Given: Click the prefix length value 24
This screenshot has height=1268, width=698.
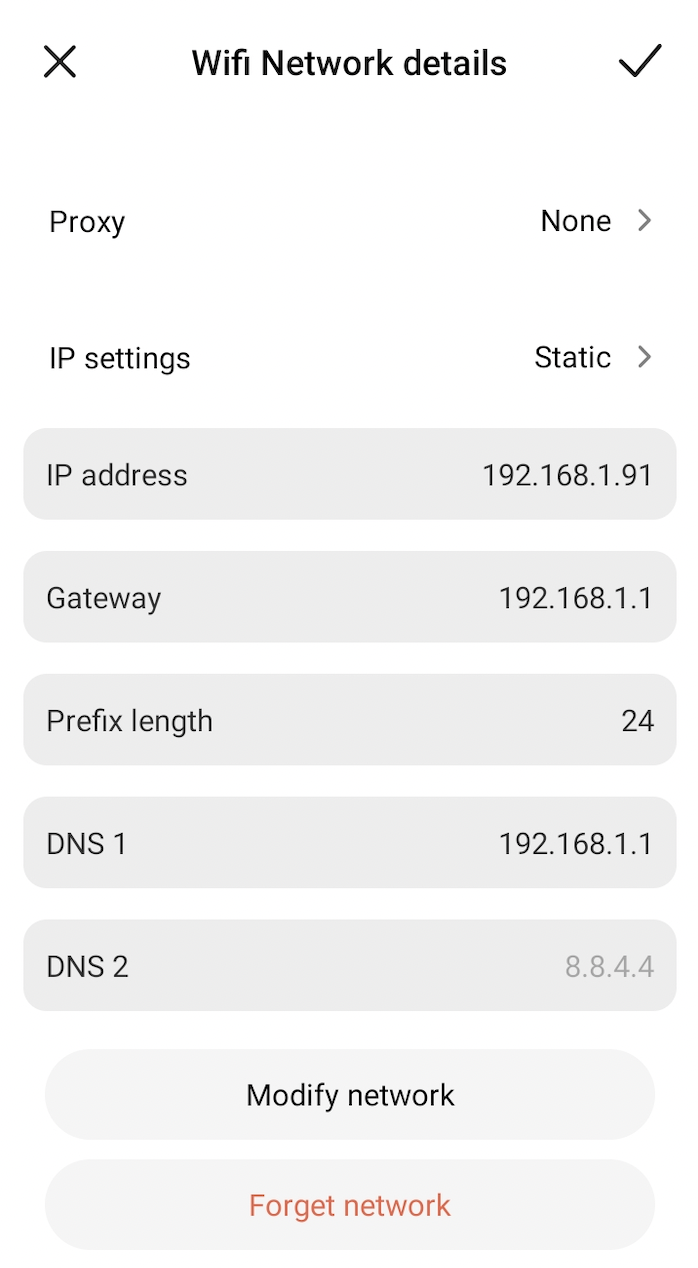Looking at the screenshot, I should pos(637,721).
